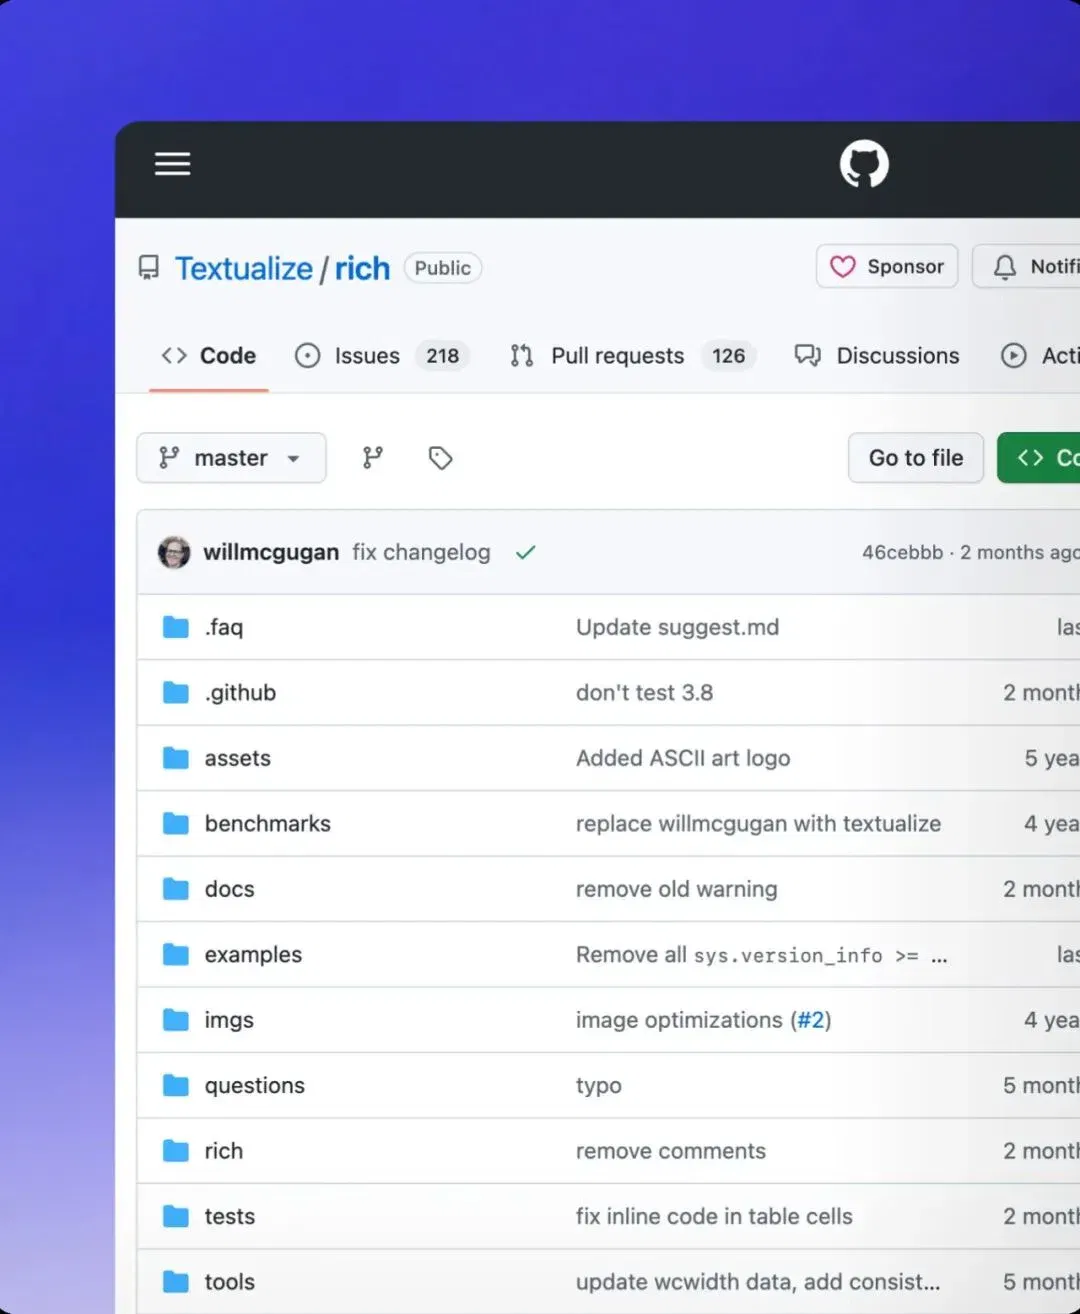Click the folder icon for .faq
This screenshot has width=1080, height=1314.
(176, 627)
